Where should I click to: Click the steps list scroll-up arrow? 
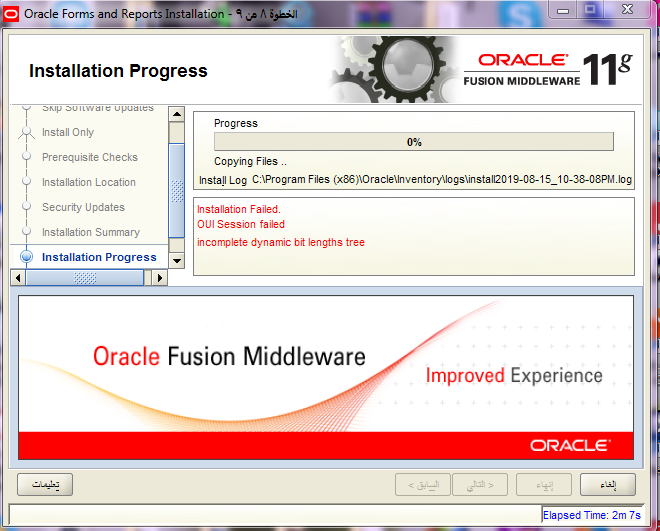[176, 114]
